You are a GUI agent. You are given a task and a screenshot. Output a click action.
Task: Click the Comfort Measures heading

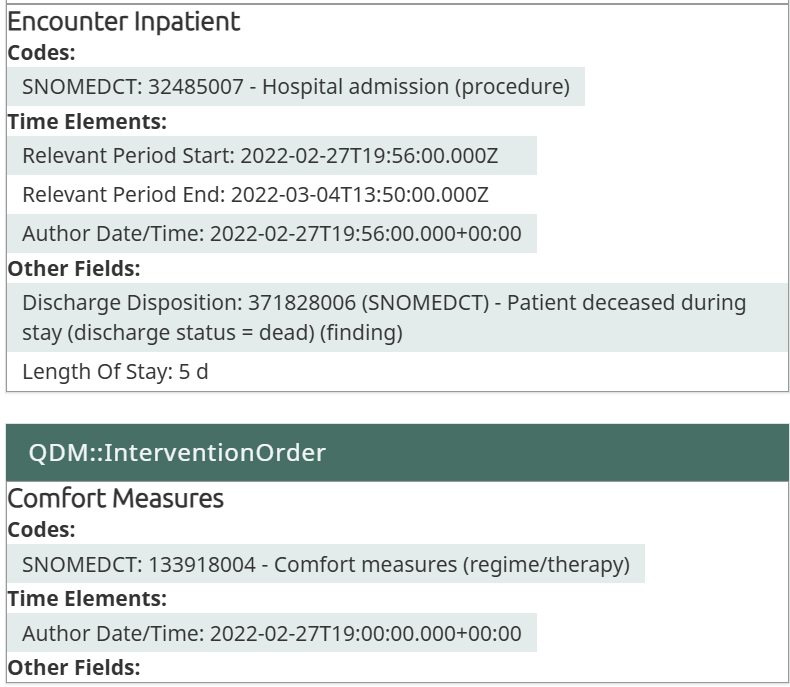pos(116,498)
